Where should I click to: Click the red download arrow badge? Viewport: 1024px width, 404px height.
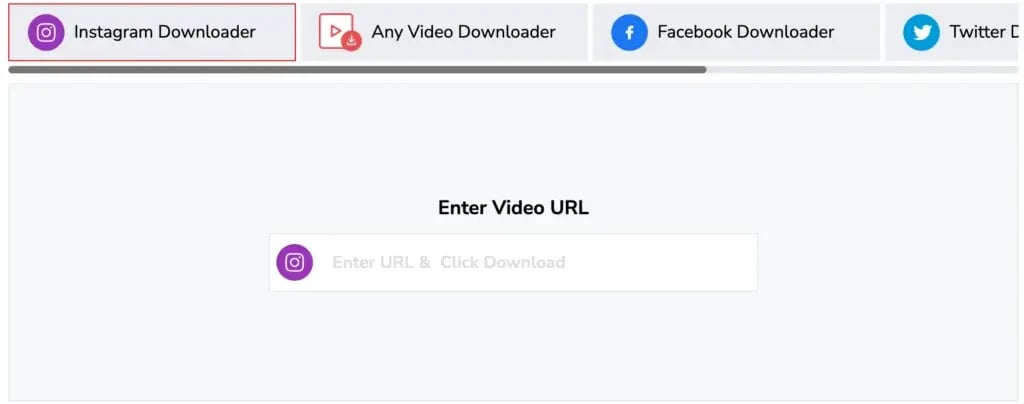pyautogui.click(x=351, y=41)
